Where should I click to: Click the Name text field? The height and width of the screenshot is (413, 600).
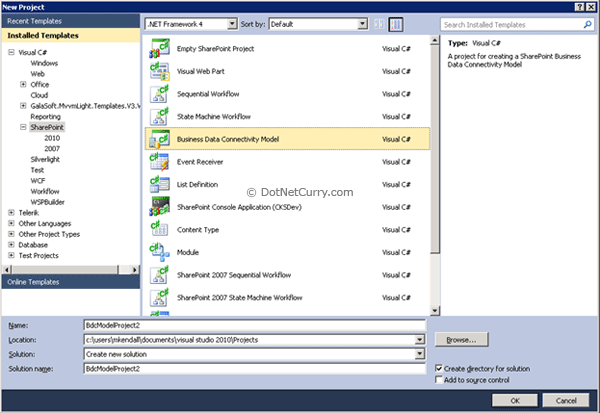254,325
